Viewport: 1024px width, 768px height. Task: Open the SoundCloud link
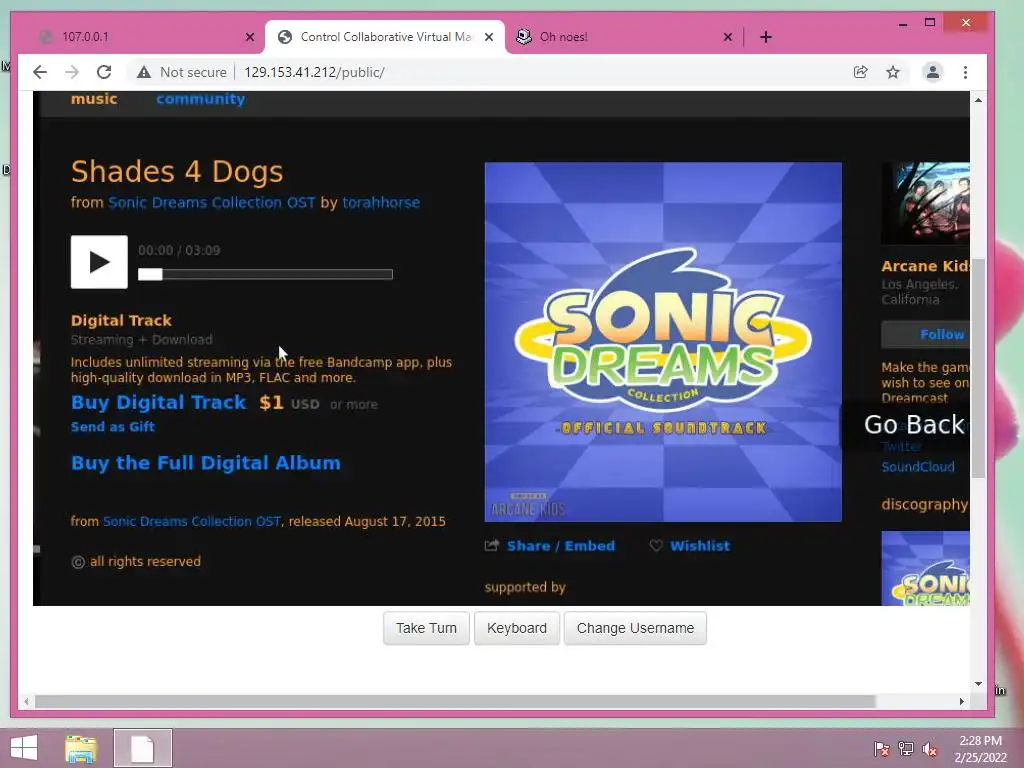click(x=918, y=467)
